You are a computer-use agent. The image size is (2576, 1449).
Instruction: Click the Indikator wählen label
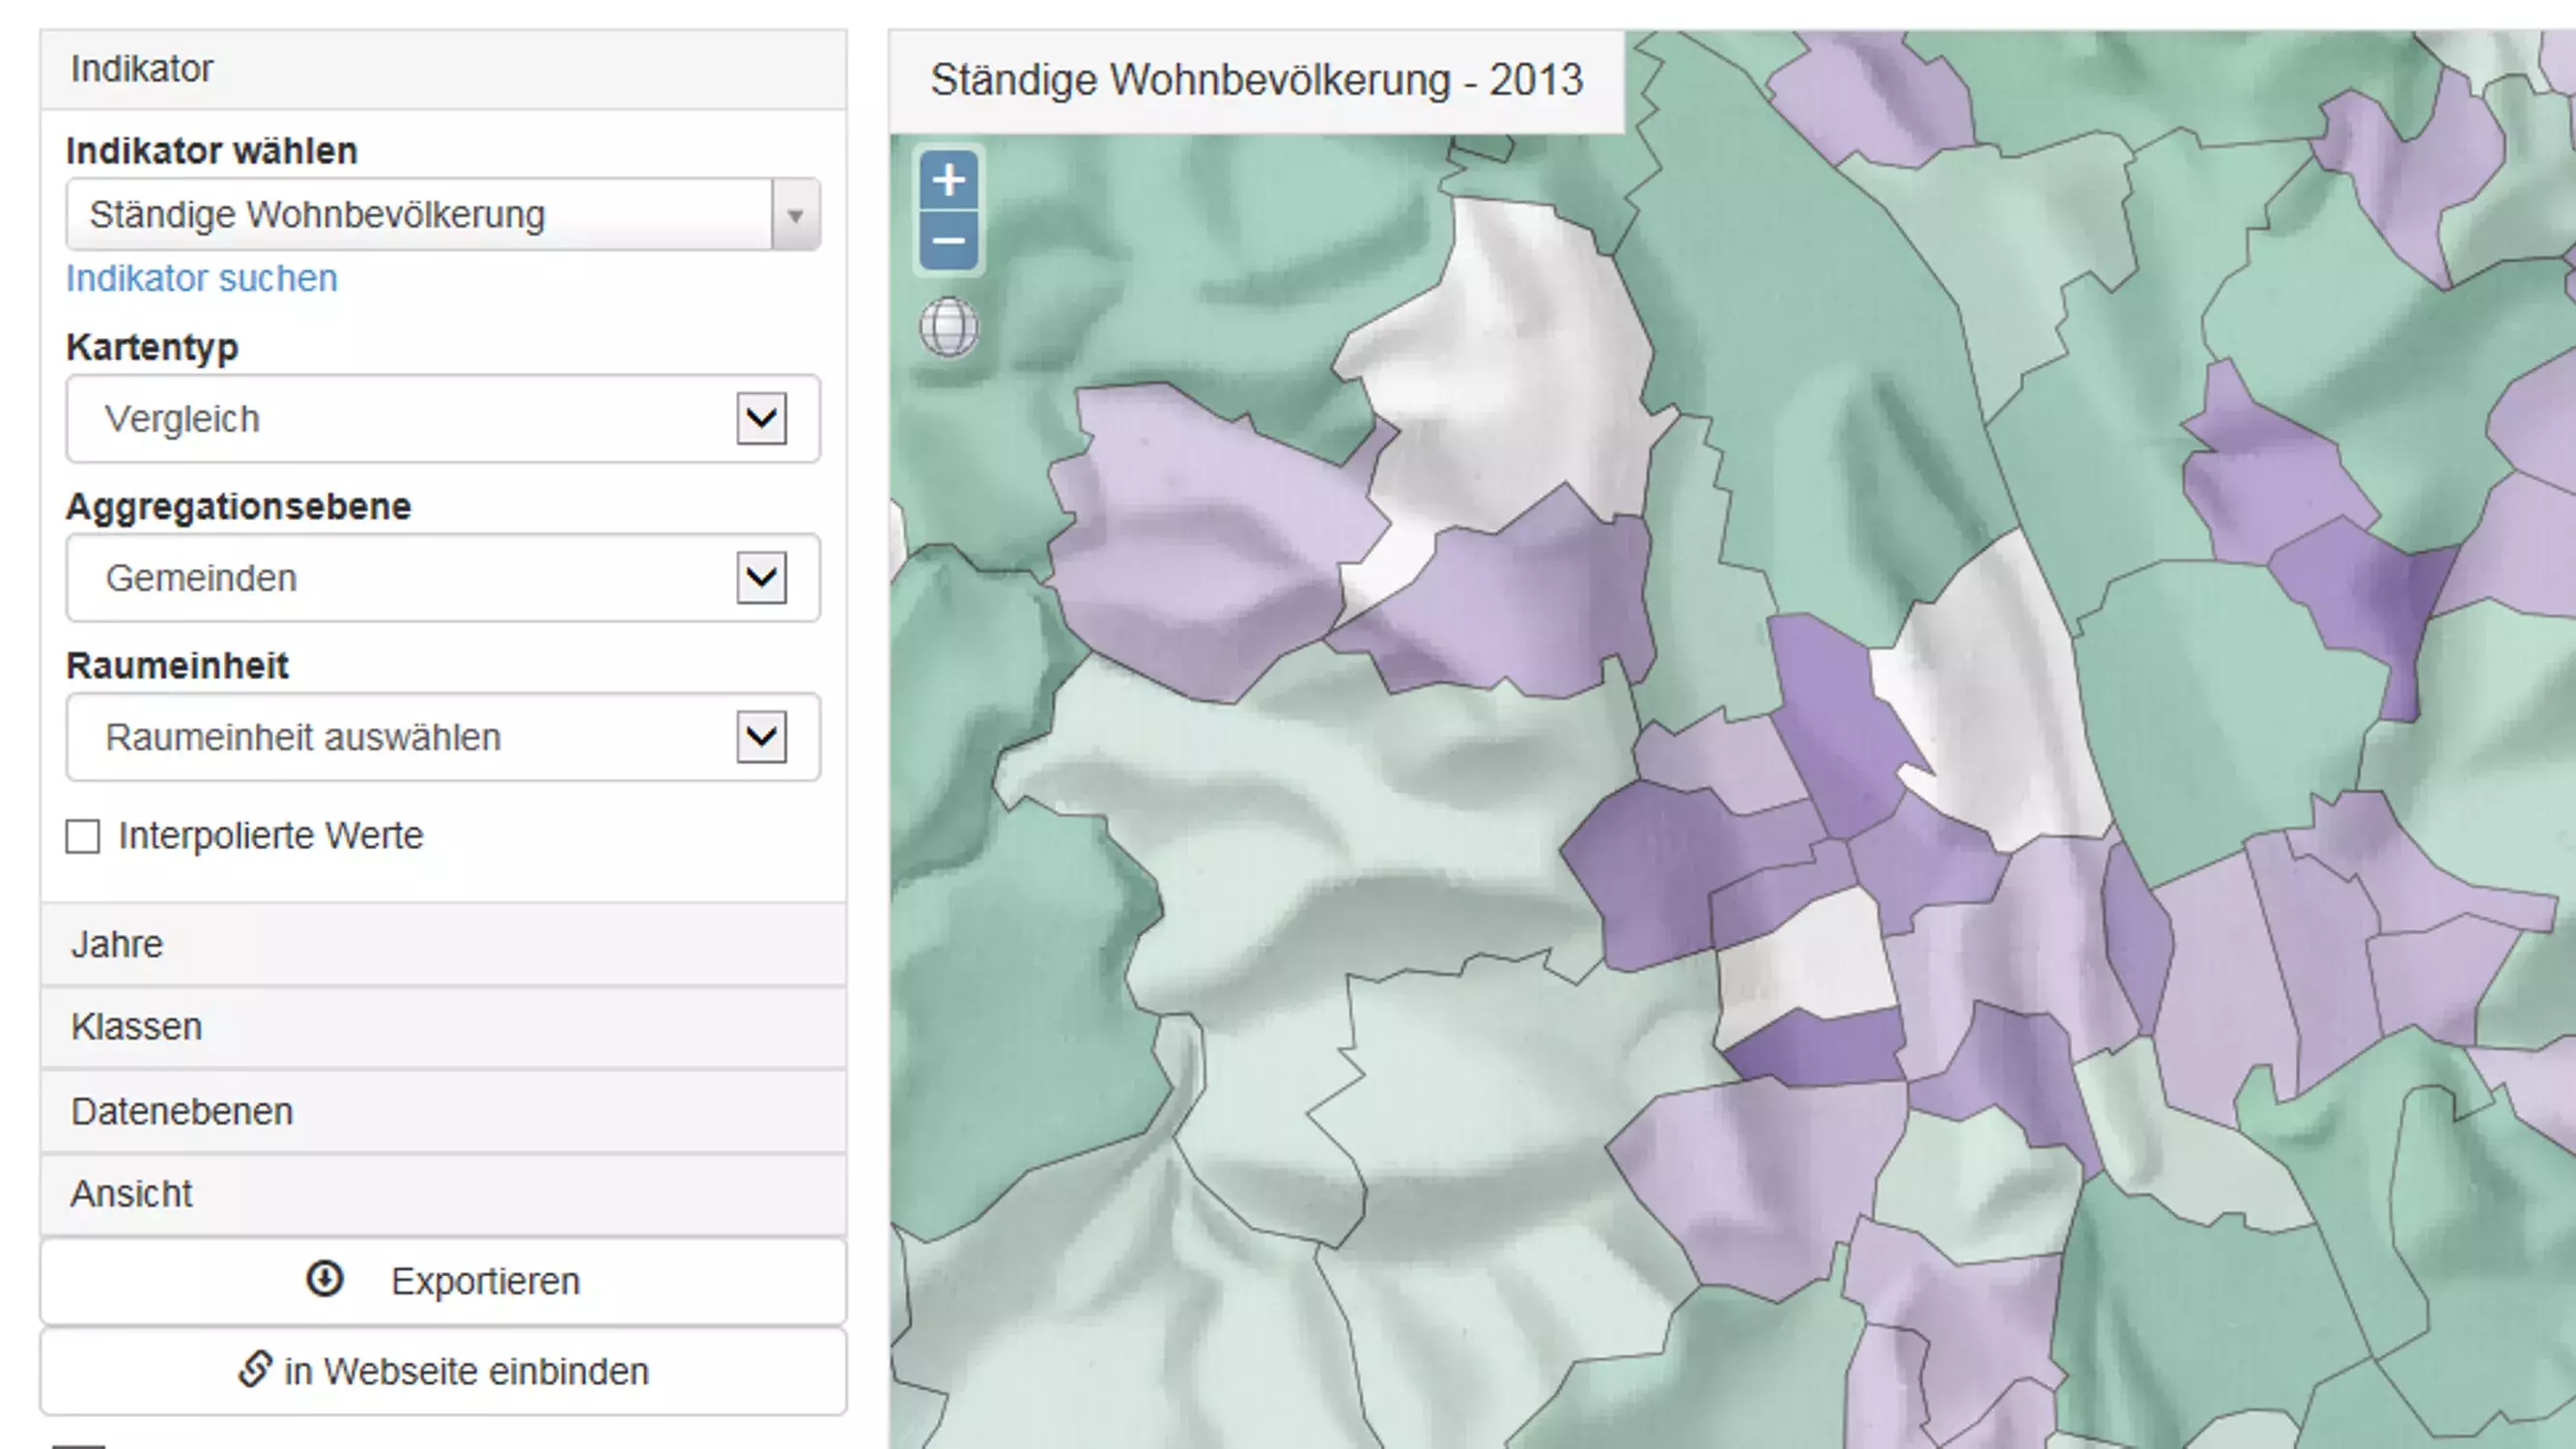click(212, 151)
